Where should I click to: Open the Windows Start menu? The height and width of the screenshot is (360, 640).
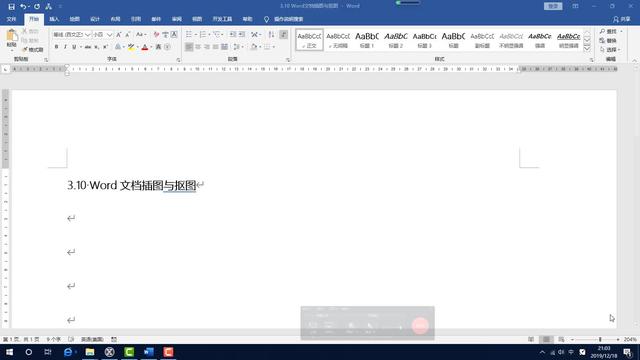[x=9, y=352]
